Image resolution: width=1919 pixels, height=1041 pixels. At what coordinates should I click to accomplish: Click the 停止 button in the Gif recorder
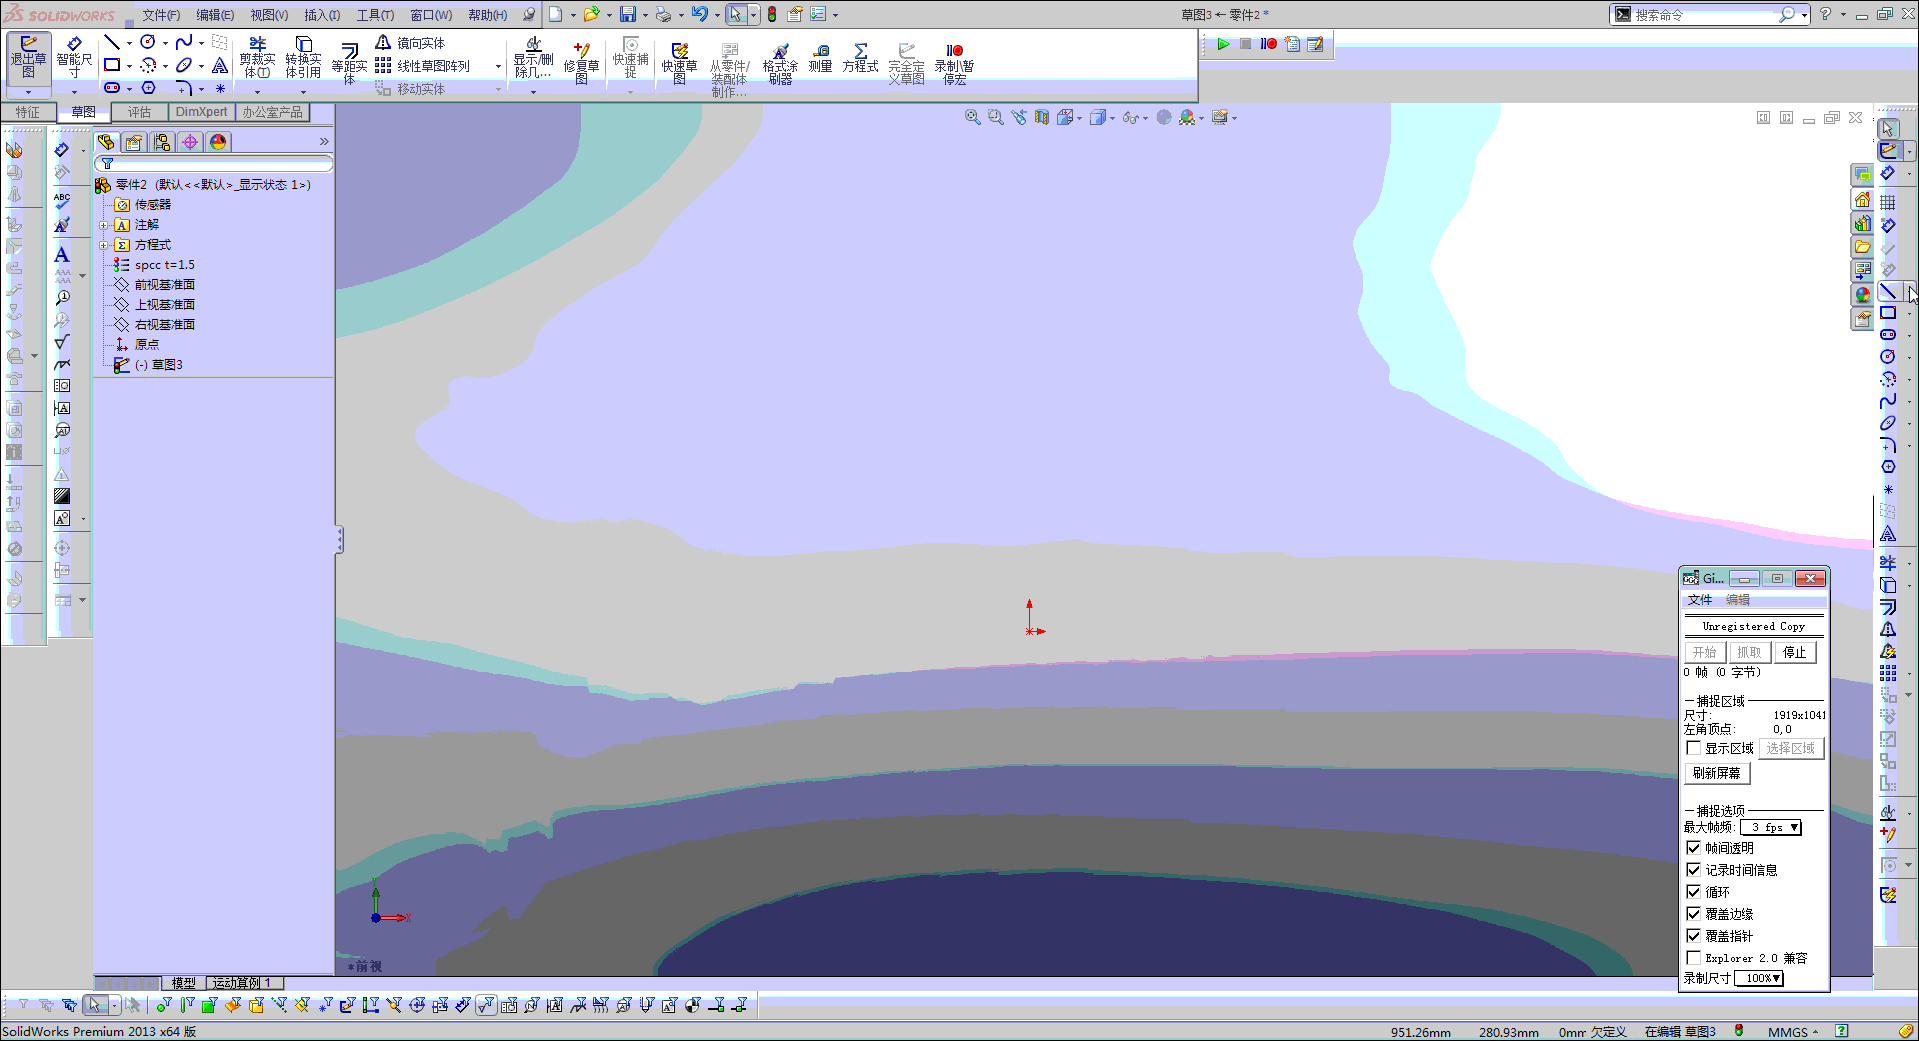point(1795,652)
